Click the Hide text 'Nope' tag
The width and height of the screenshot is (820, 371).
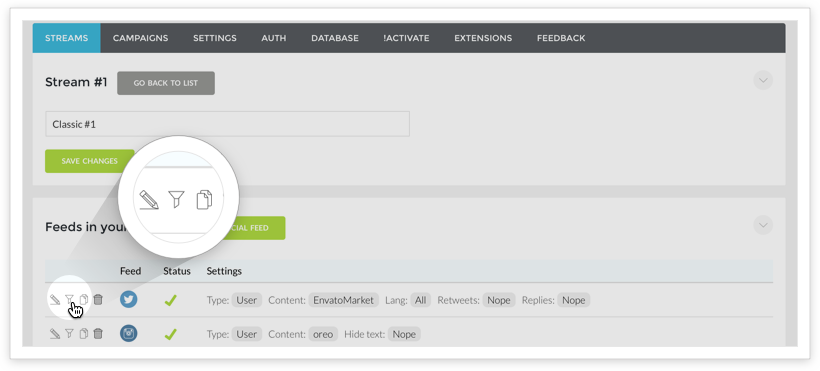click(x=404, y=334)
